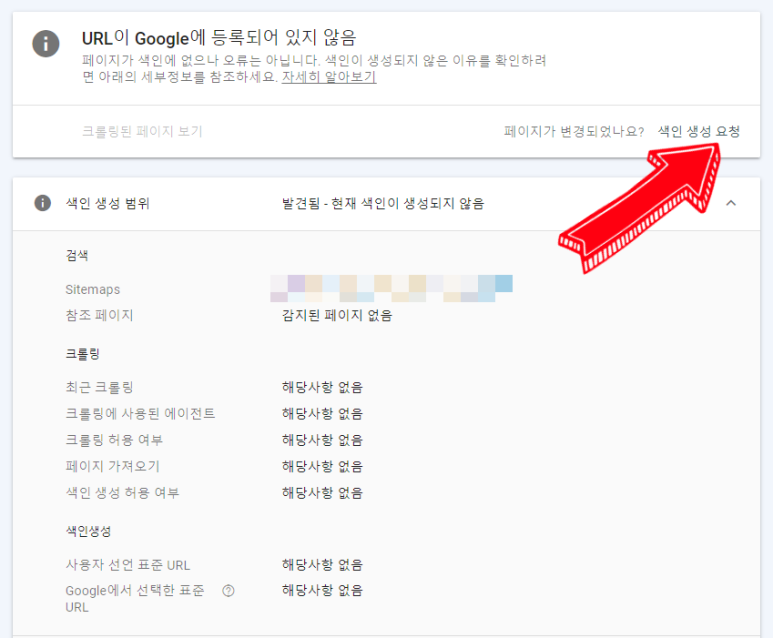Screen dimensions: 773x638
Task: Click the 페이지가 변경되었나요? text
Action: pos(574,132)
